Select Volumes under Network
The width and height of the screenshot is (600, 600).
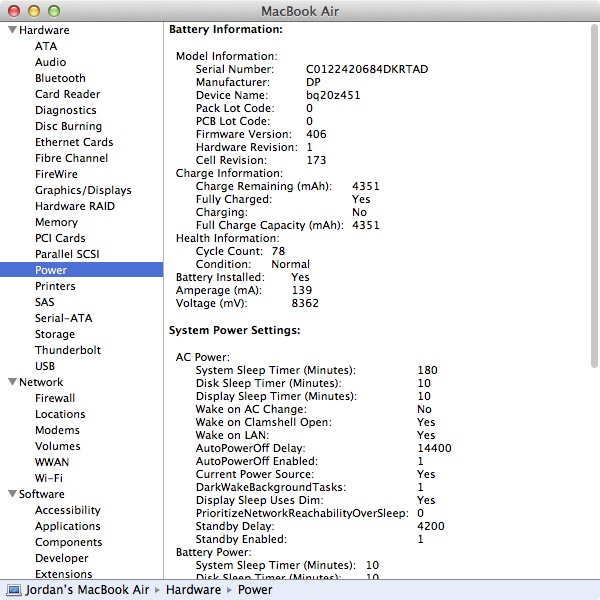tap(58, 446)
